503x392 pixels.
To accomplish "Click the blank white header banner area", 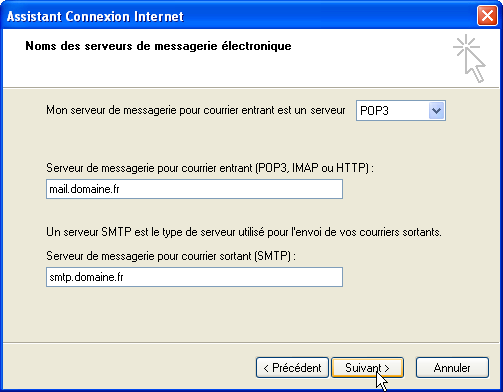I will (x=233, y=70).
